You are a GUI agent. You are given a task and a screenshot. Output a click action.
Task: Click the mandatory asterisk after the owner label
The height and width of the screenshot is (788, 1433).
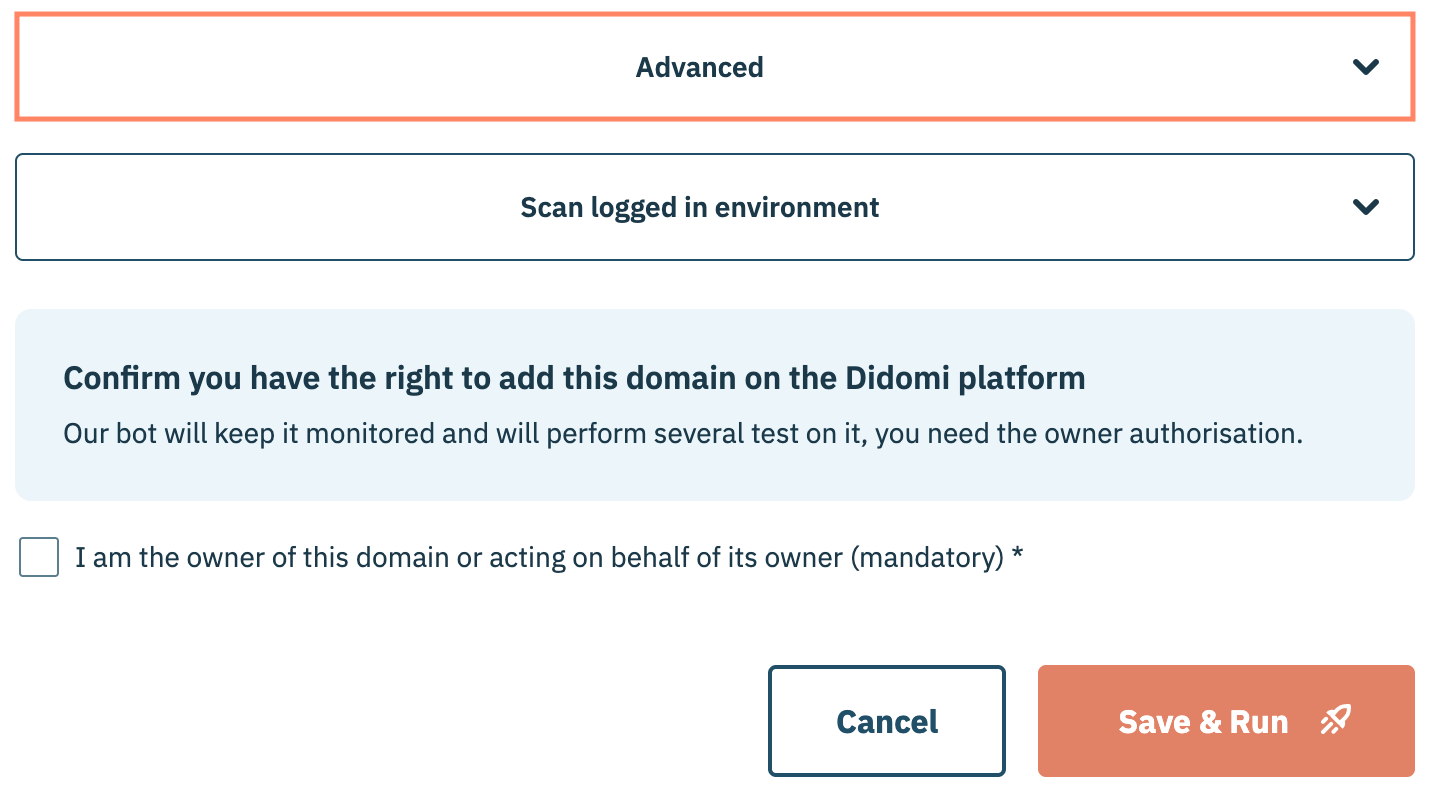(1018, 557)
